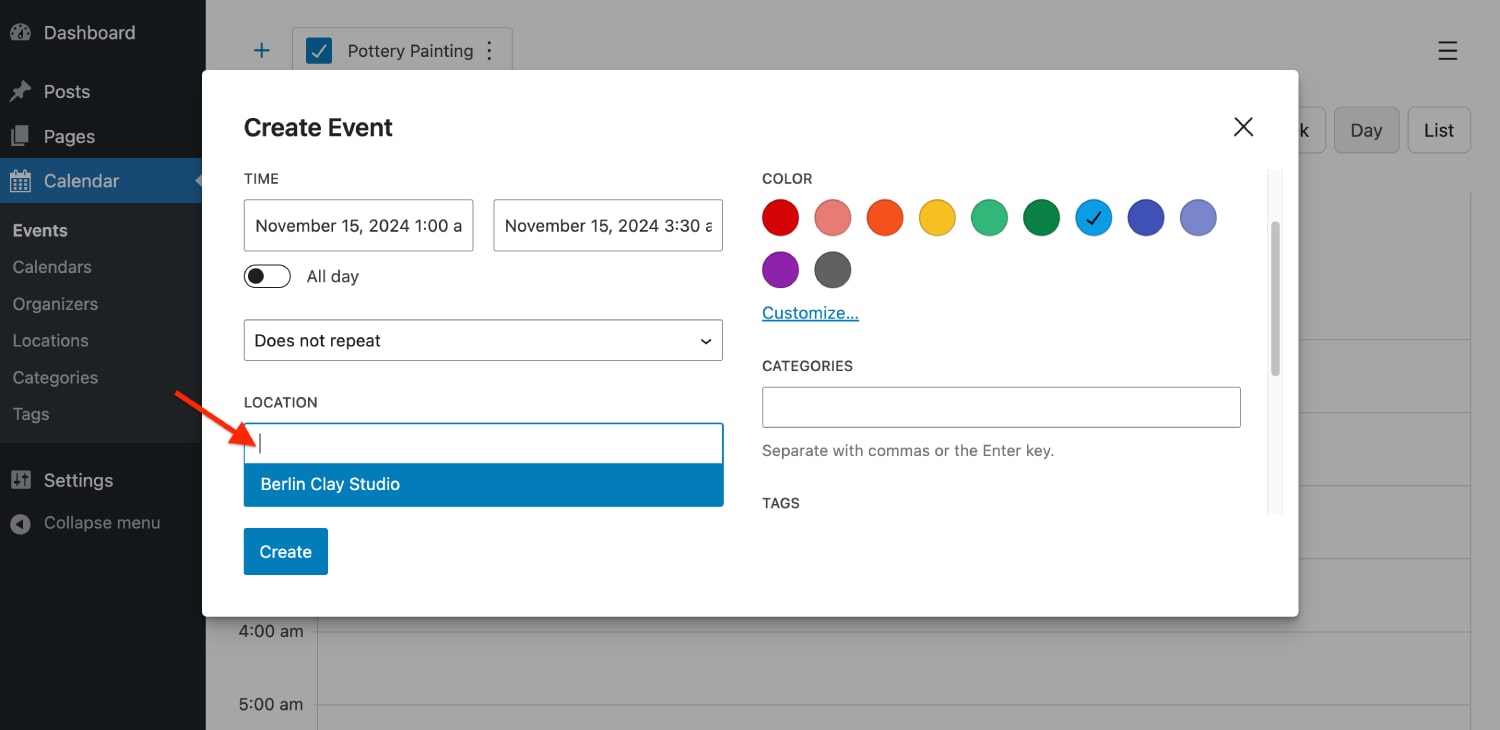Add a new calendar with plus icon
This screenshot has height=730, width=1500.
tap(262, 50)
